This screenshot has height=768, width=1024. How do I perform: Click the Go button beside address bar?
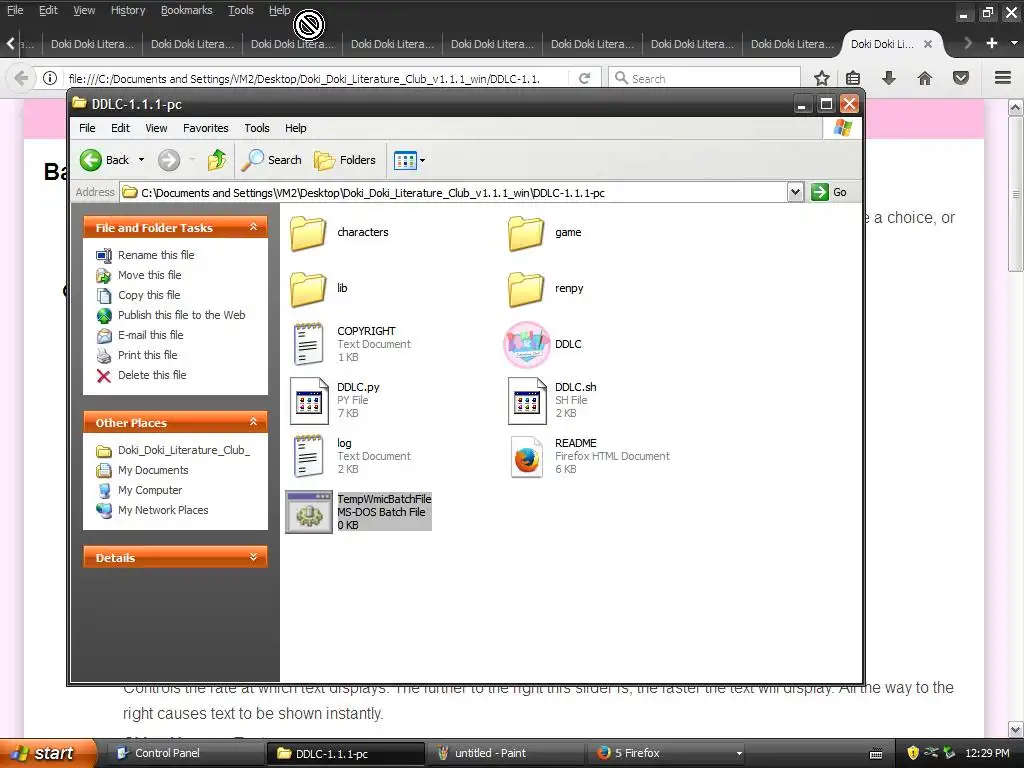click(x=829, y=193)
